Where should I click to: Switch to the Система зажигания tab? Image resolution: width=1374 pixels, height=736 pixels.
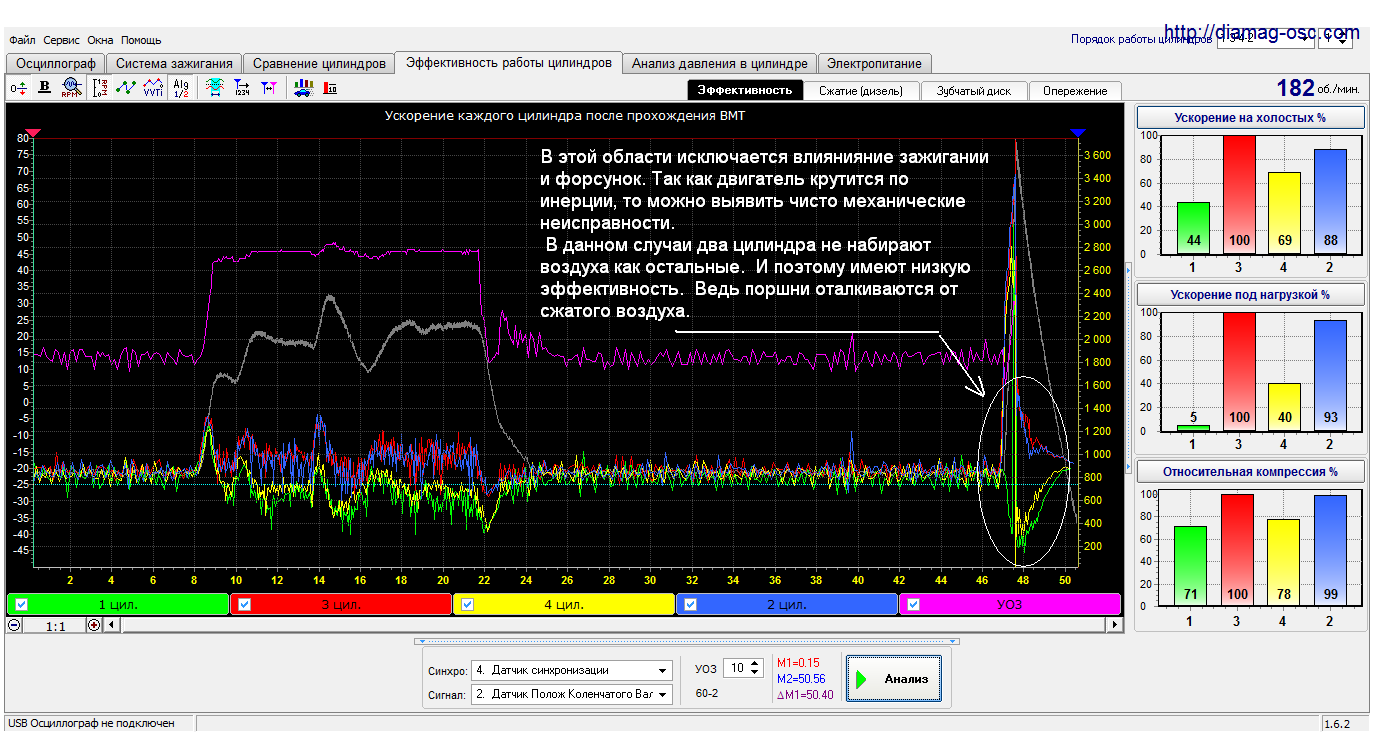click(175, 63)
